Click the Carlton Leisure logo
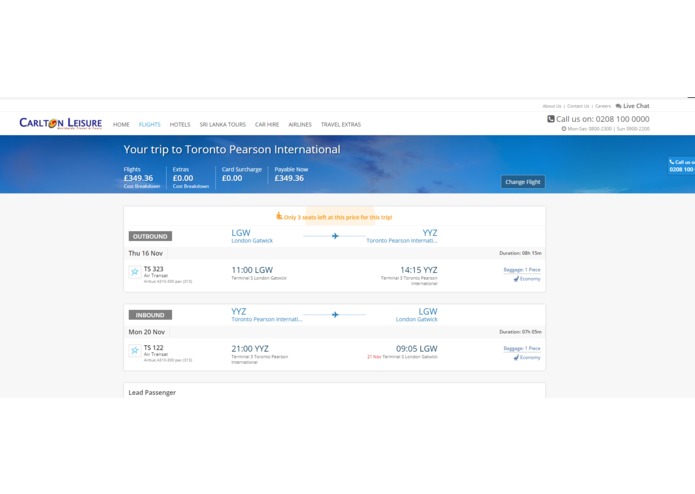Image resolution: width=695 pixels, height=494 pixels. (x=60, y=123)
